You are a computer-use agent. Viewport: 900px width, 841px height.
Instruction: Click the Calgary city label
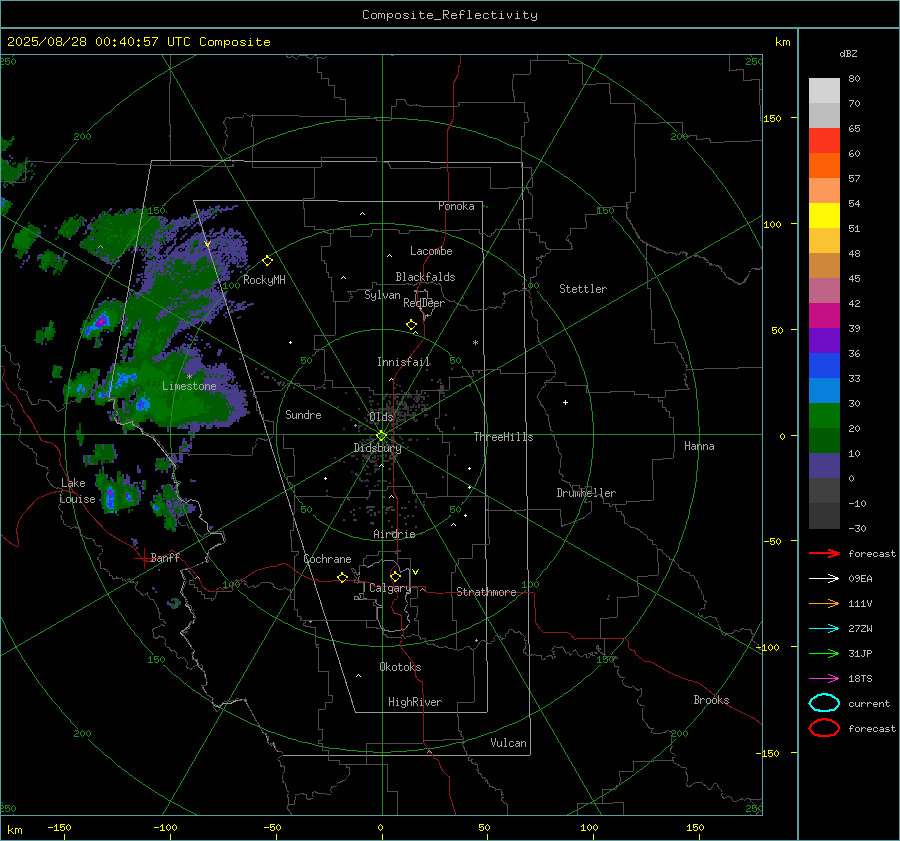[390, 588]
